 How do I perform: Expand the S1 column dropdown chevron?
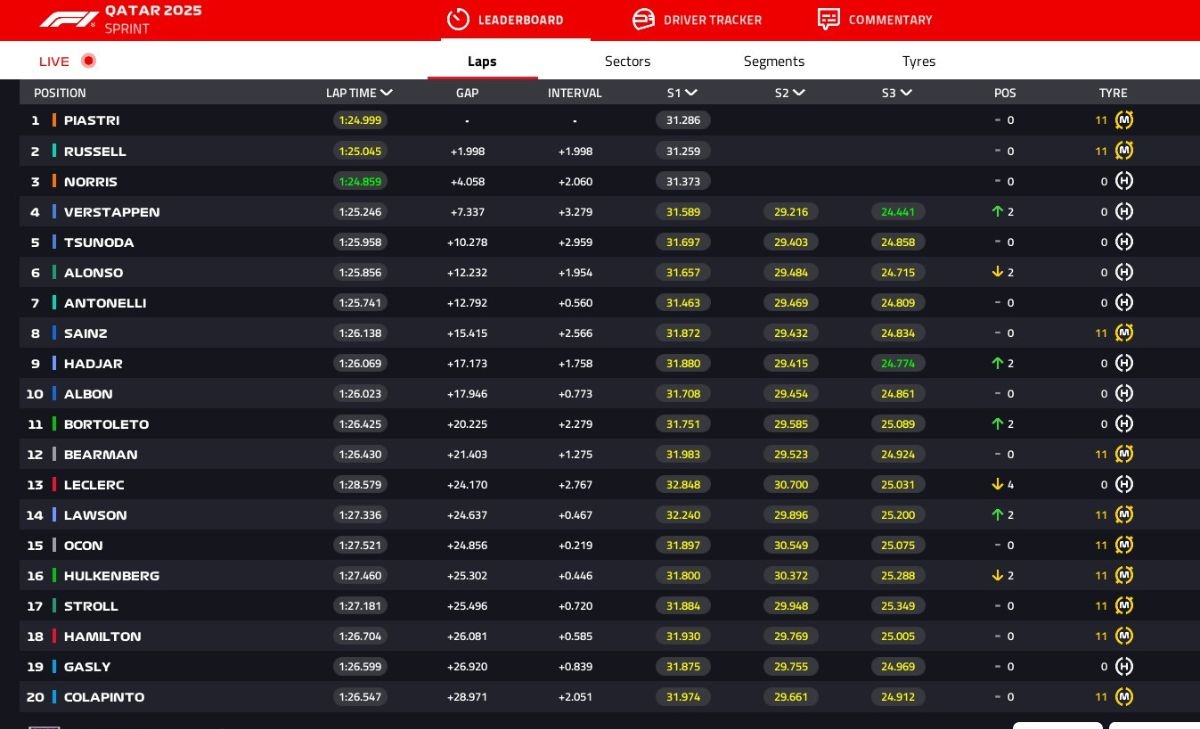coord(691,93)
